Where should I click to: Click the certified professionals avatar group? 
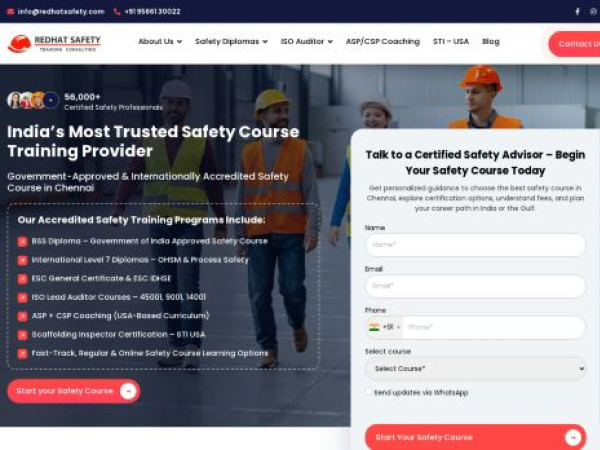pos(33,101)
